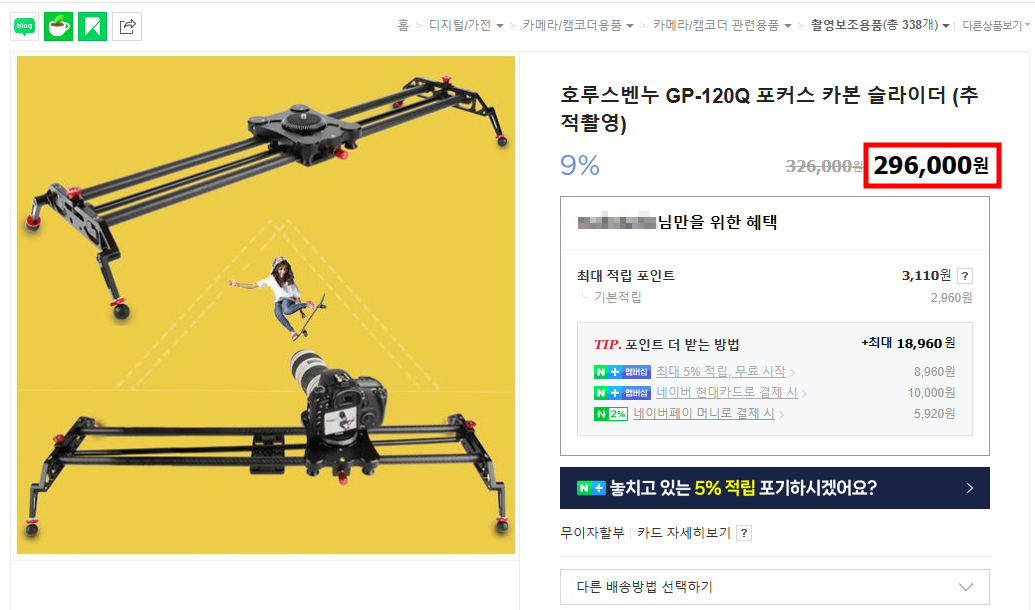Open 네이버 현대카드로 결제 시 link
This screenshot has height=610, width=1035.
tap(727, 393)
